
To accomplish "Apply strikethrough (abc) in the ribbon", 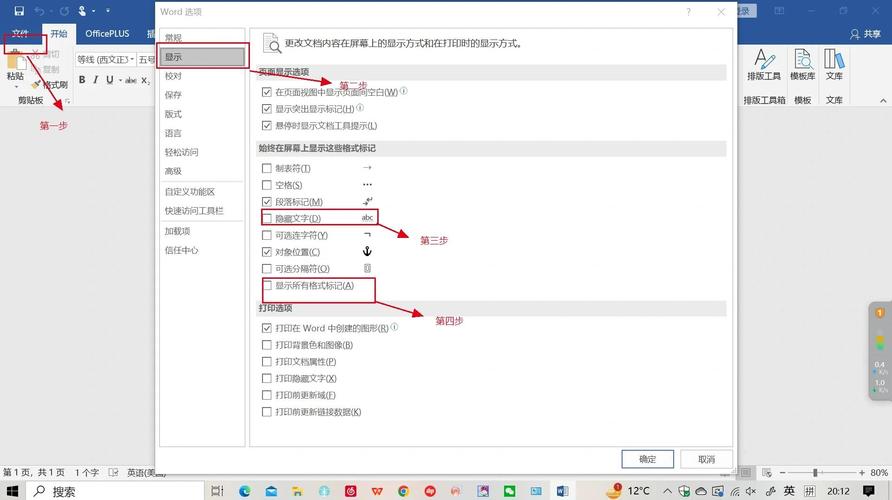I will 131,80.
